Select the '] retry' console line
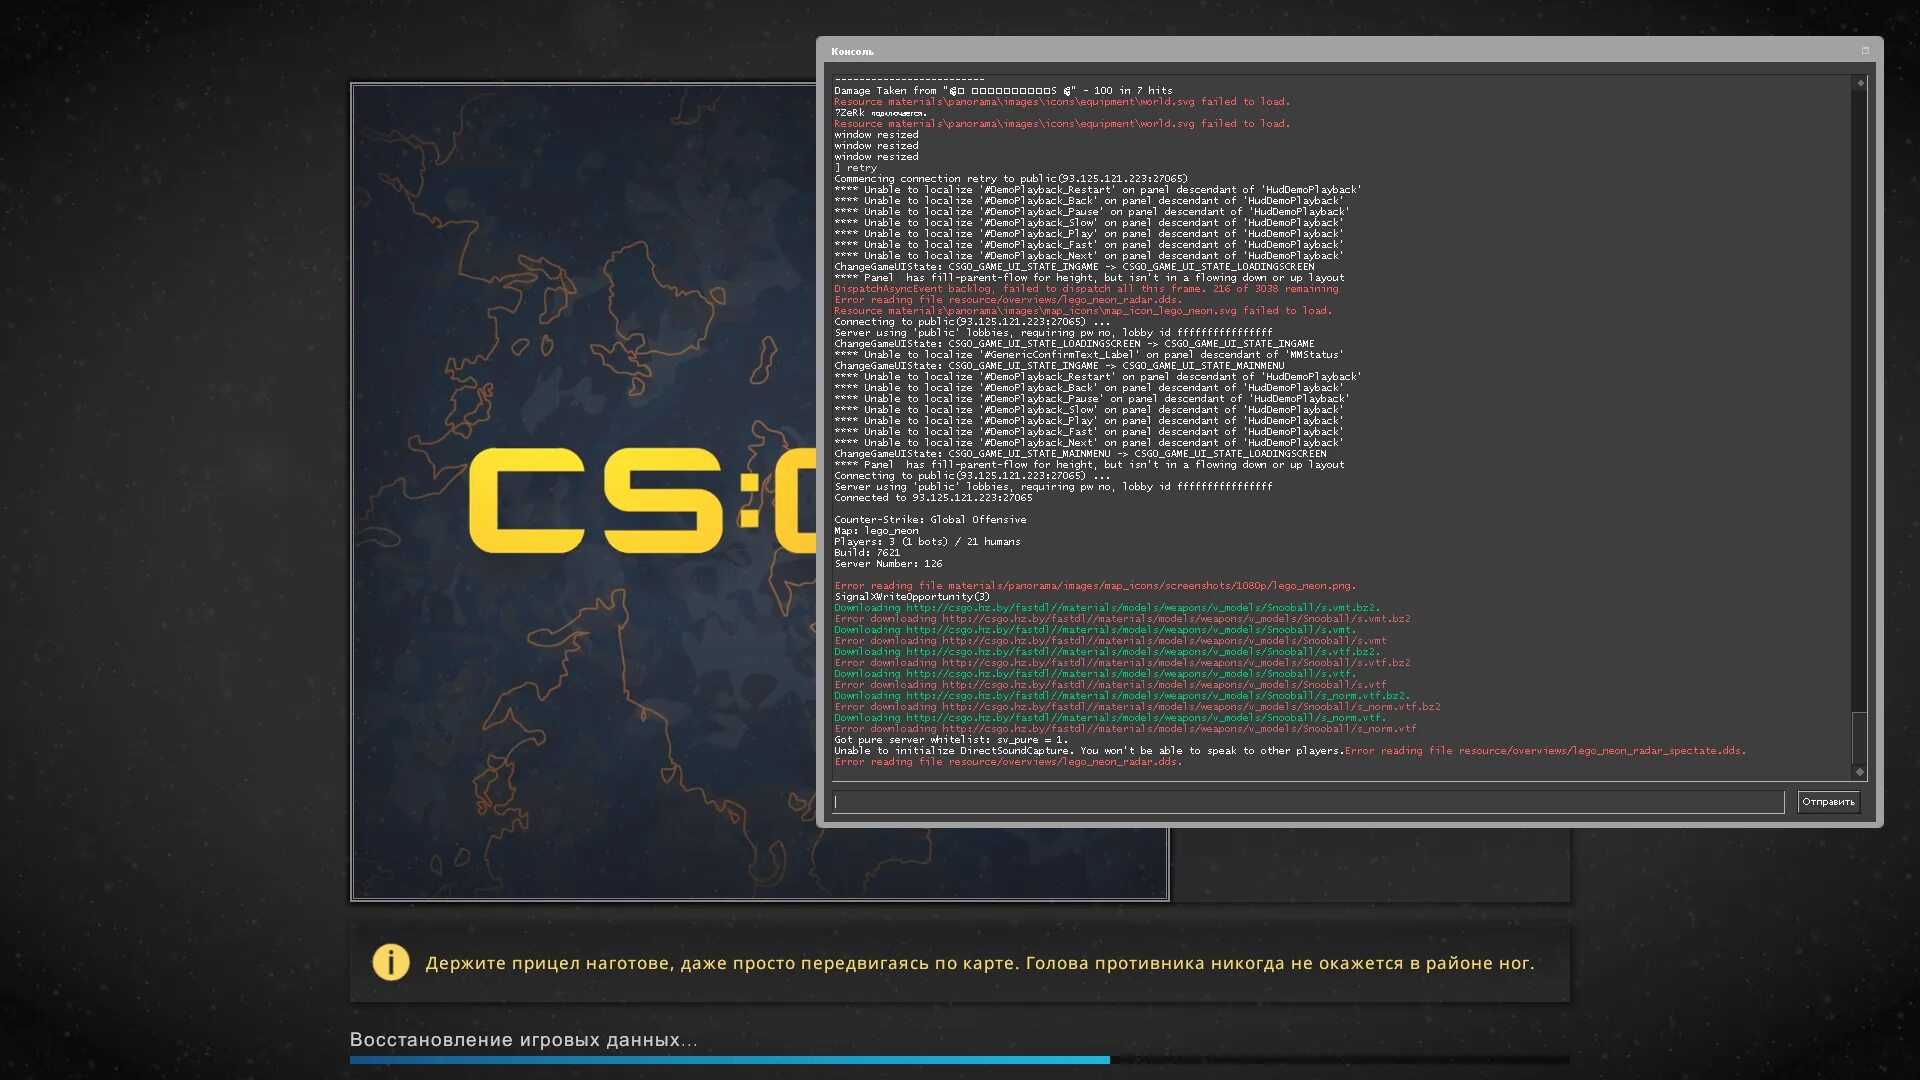Screen dimensions: 1920x1080 [x=856, y=168]
